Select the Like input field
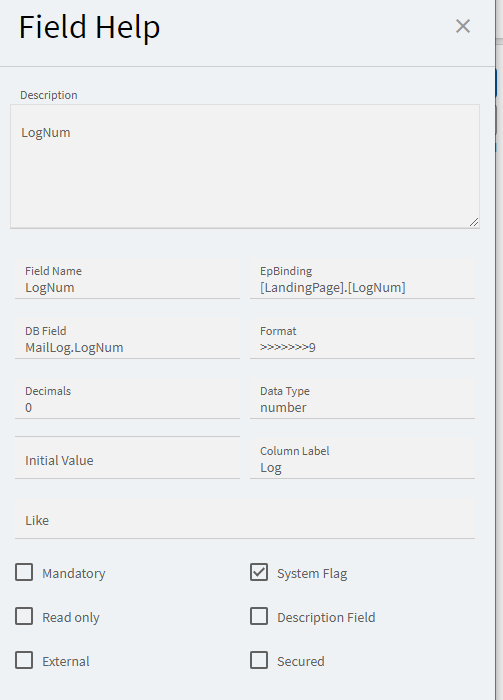 coord(245,519)
